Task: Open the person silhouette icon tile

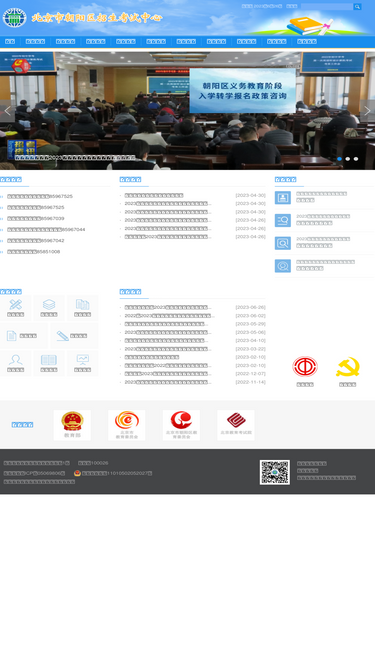Action: [15, 363]
